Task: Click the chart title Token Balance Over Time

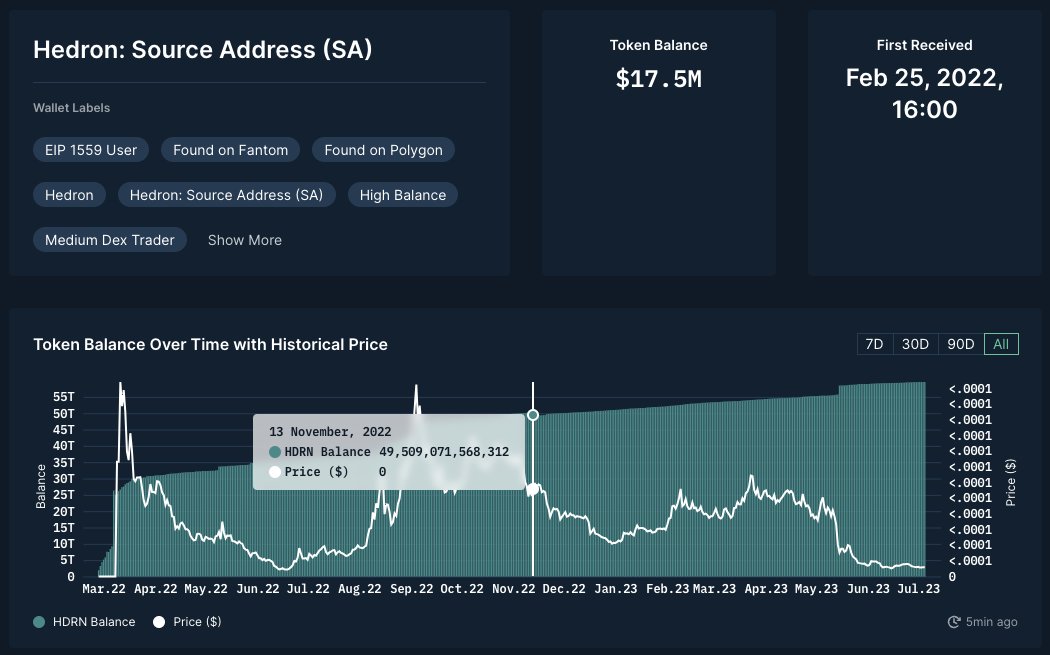Action: 210,344
